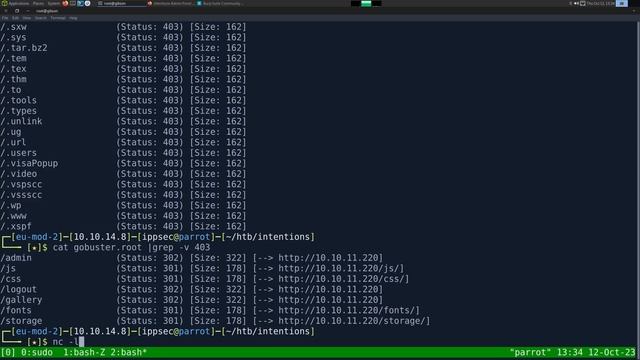Click the /.www entry
Image resolution: width=640 pixels, height=360 pixels.
click(x=13, y=216)
